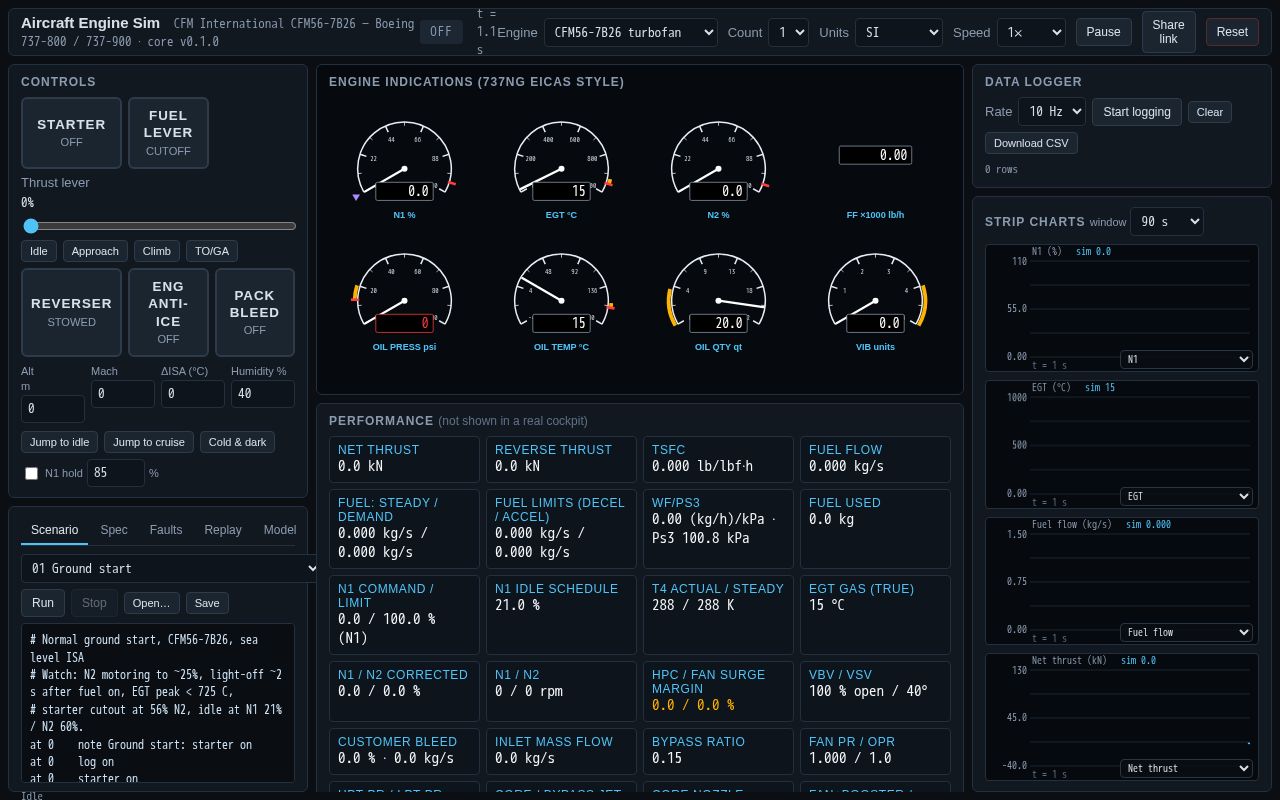Click the Cold & dark button
The width and height of the screenshot is (1280, 800).
pos(237,442)
